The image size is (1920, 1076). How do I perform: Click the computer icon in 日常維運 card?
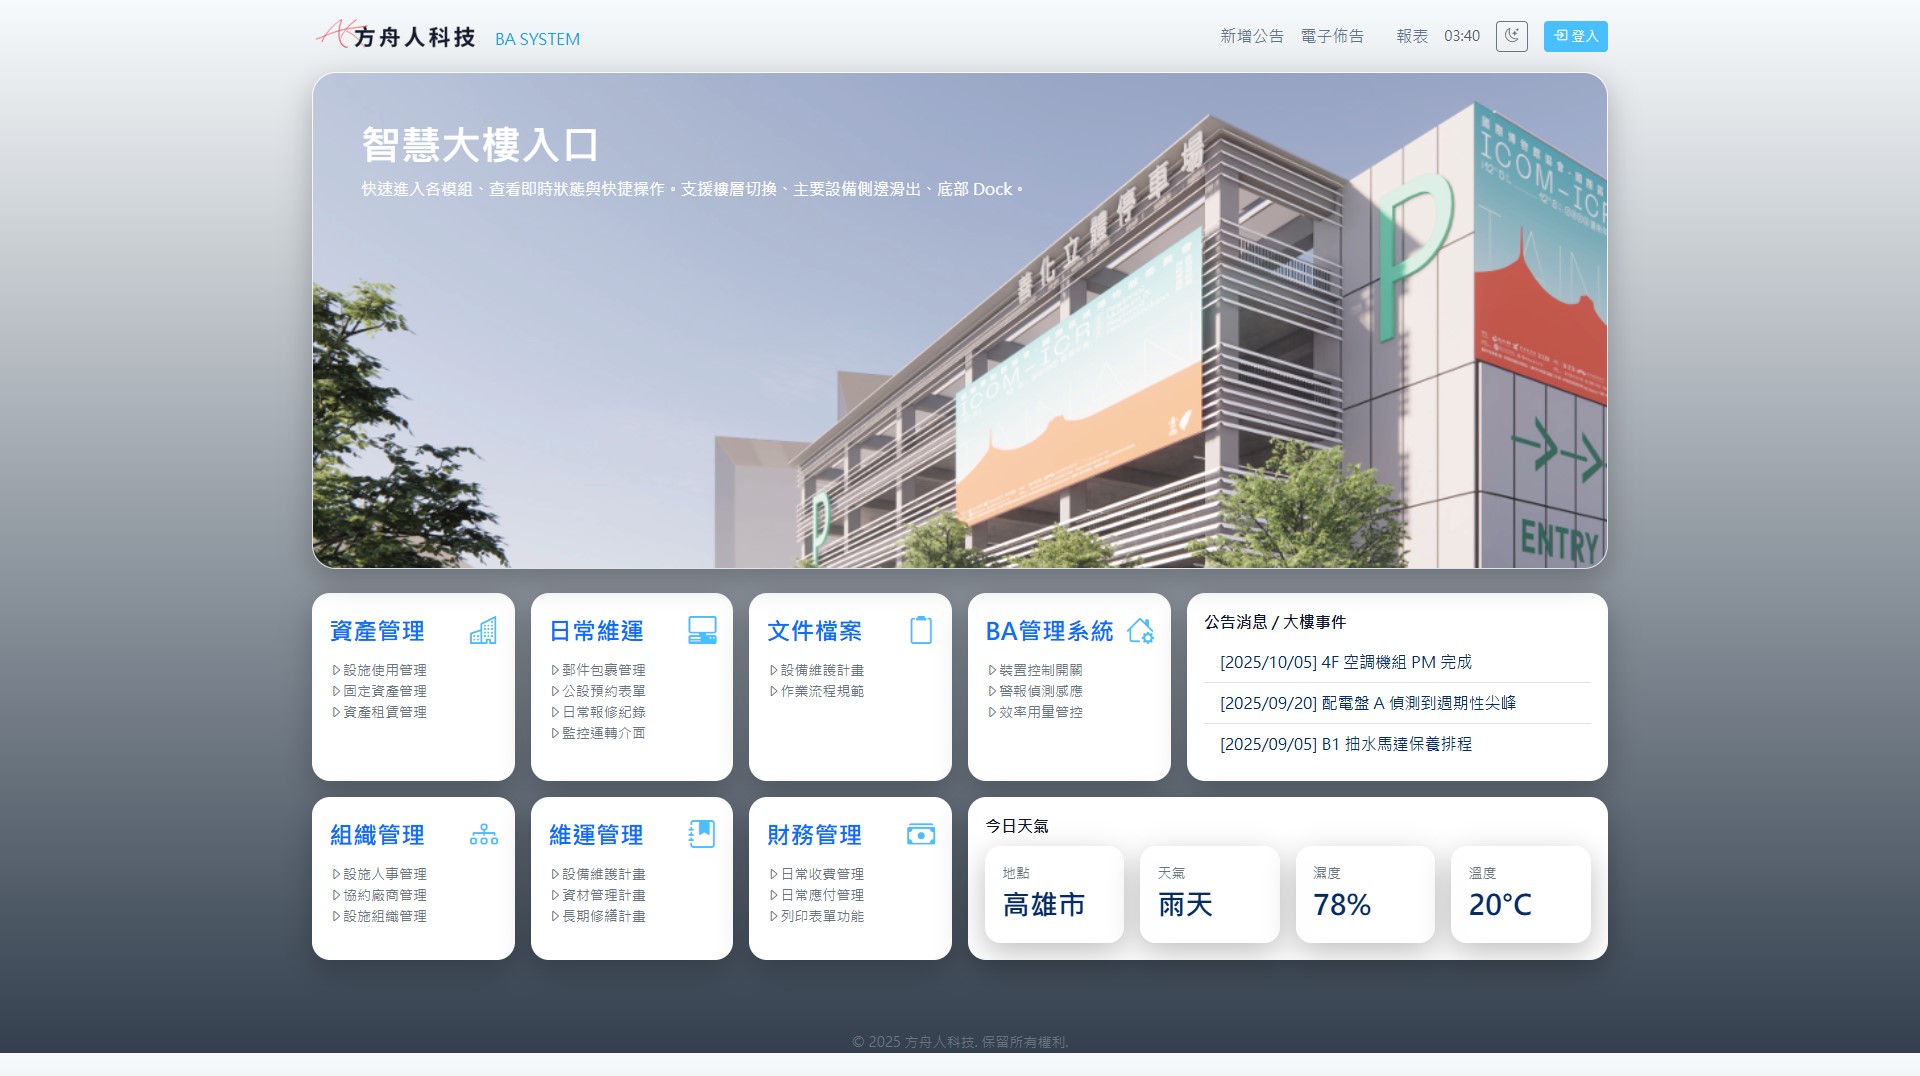(x=702, y=631)
